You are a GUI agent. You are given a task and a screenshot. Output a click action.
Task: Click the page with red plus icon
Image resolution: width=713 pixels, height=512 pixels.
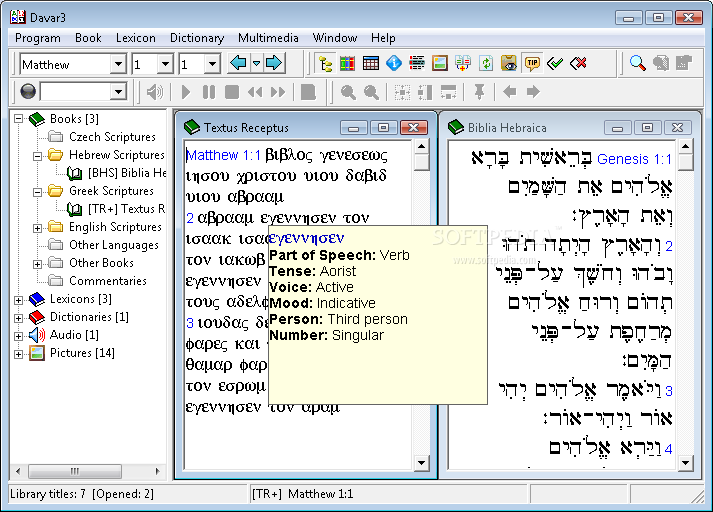(462, 64)
